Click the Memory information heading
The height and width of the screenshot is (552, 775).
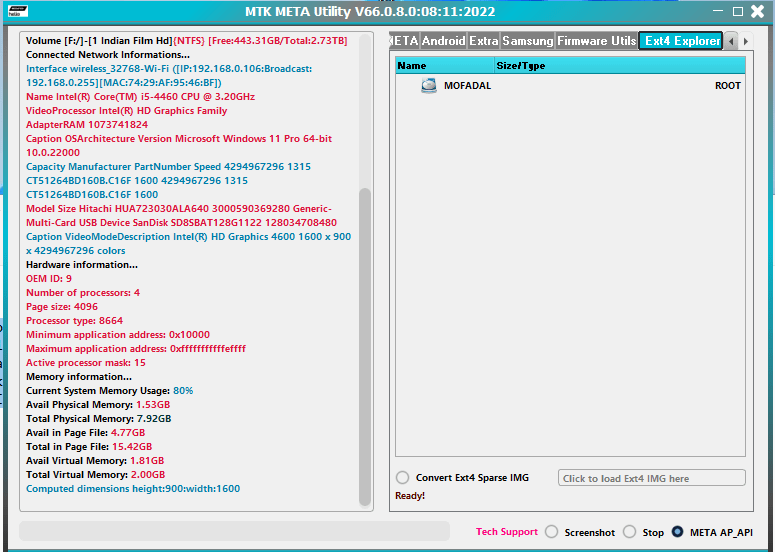(x=79, y=377)
